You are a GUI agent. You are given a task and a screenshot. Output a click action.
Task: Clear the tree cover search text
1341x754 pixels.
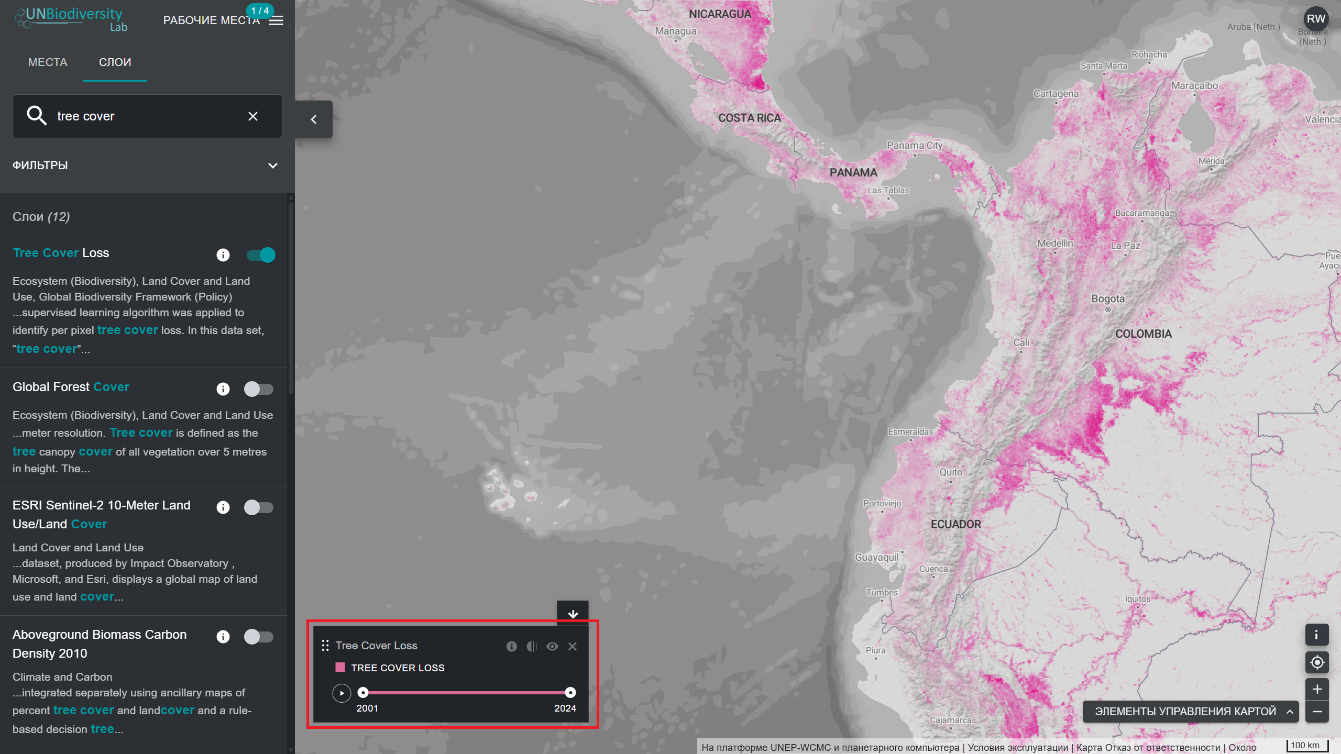point(253,117)
